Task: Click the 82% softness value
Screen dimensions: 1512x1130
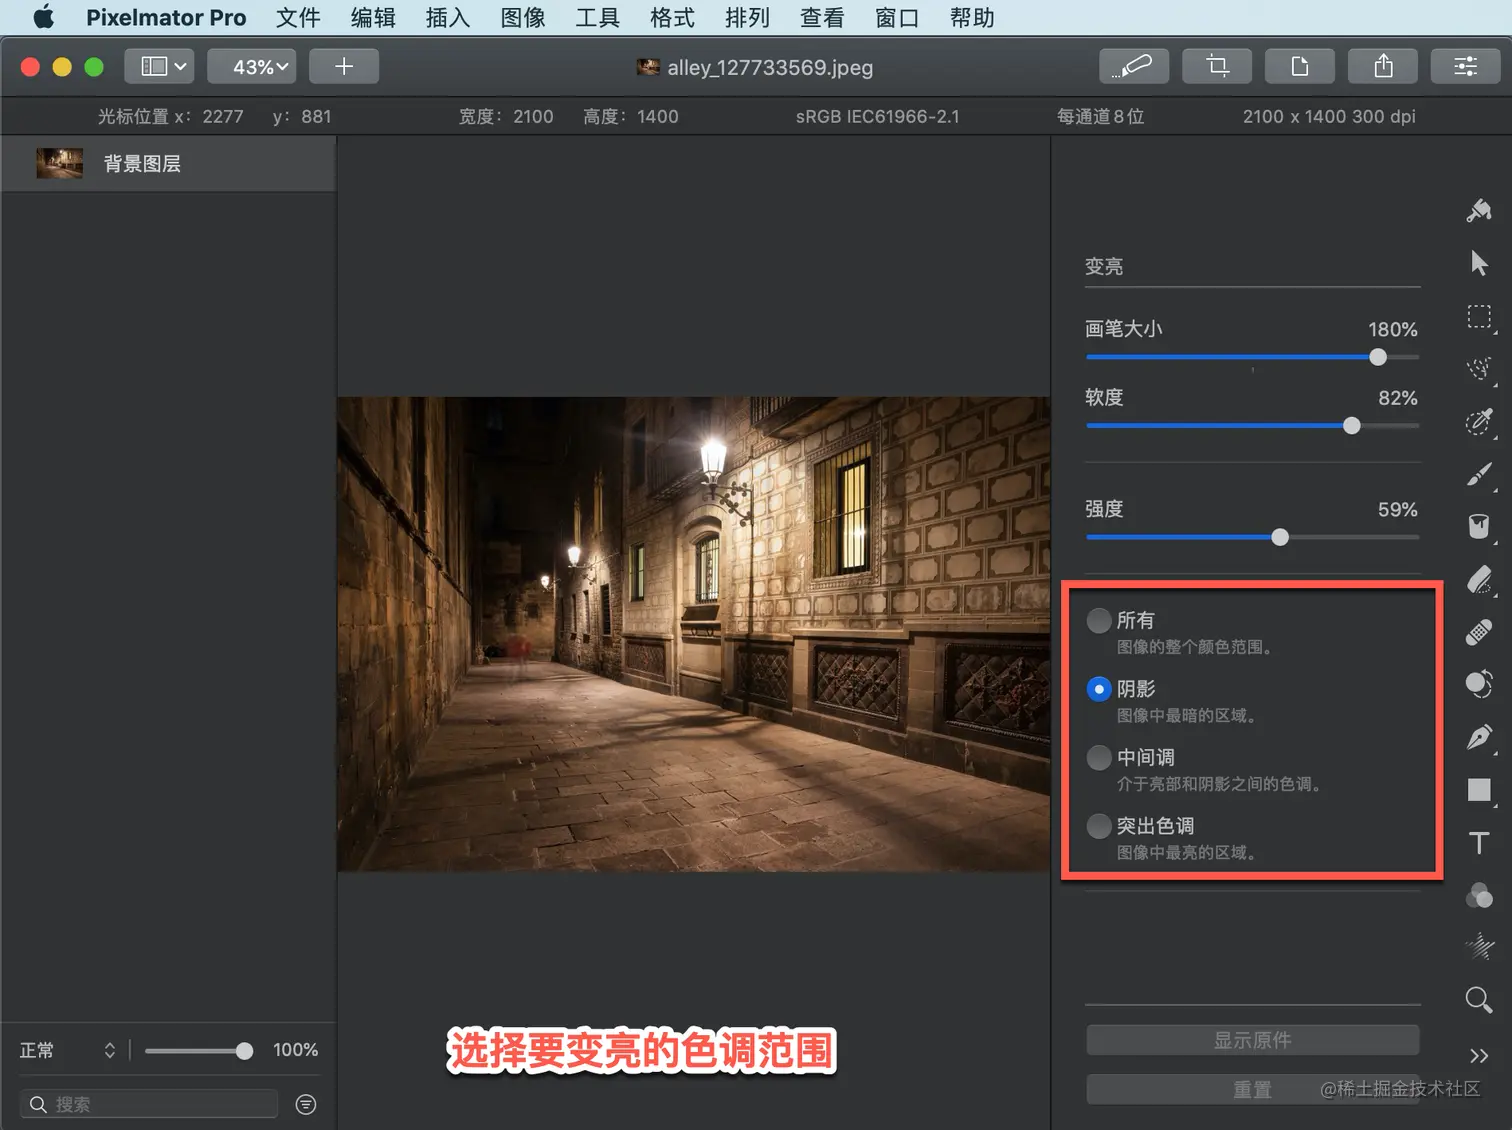Action: [x=1397, y=398]
